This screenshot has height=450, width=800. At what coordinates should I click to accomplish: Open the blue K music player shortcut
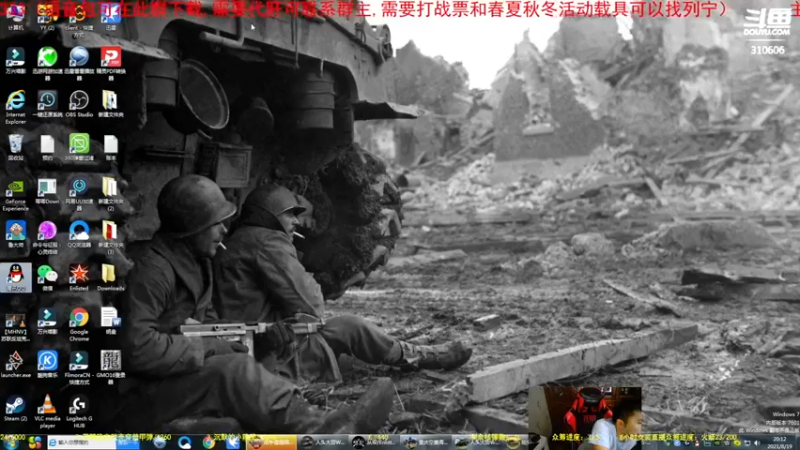pos(47,364)
